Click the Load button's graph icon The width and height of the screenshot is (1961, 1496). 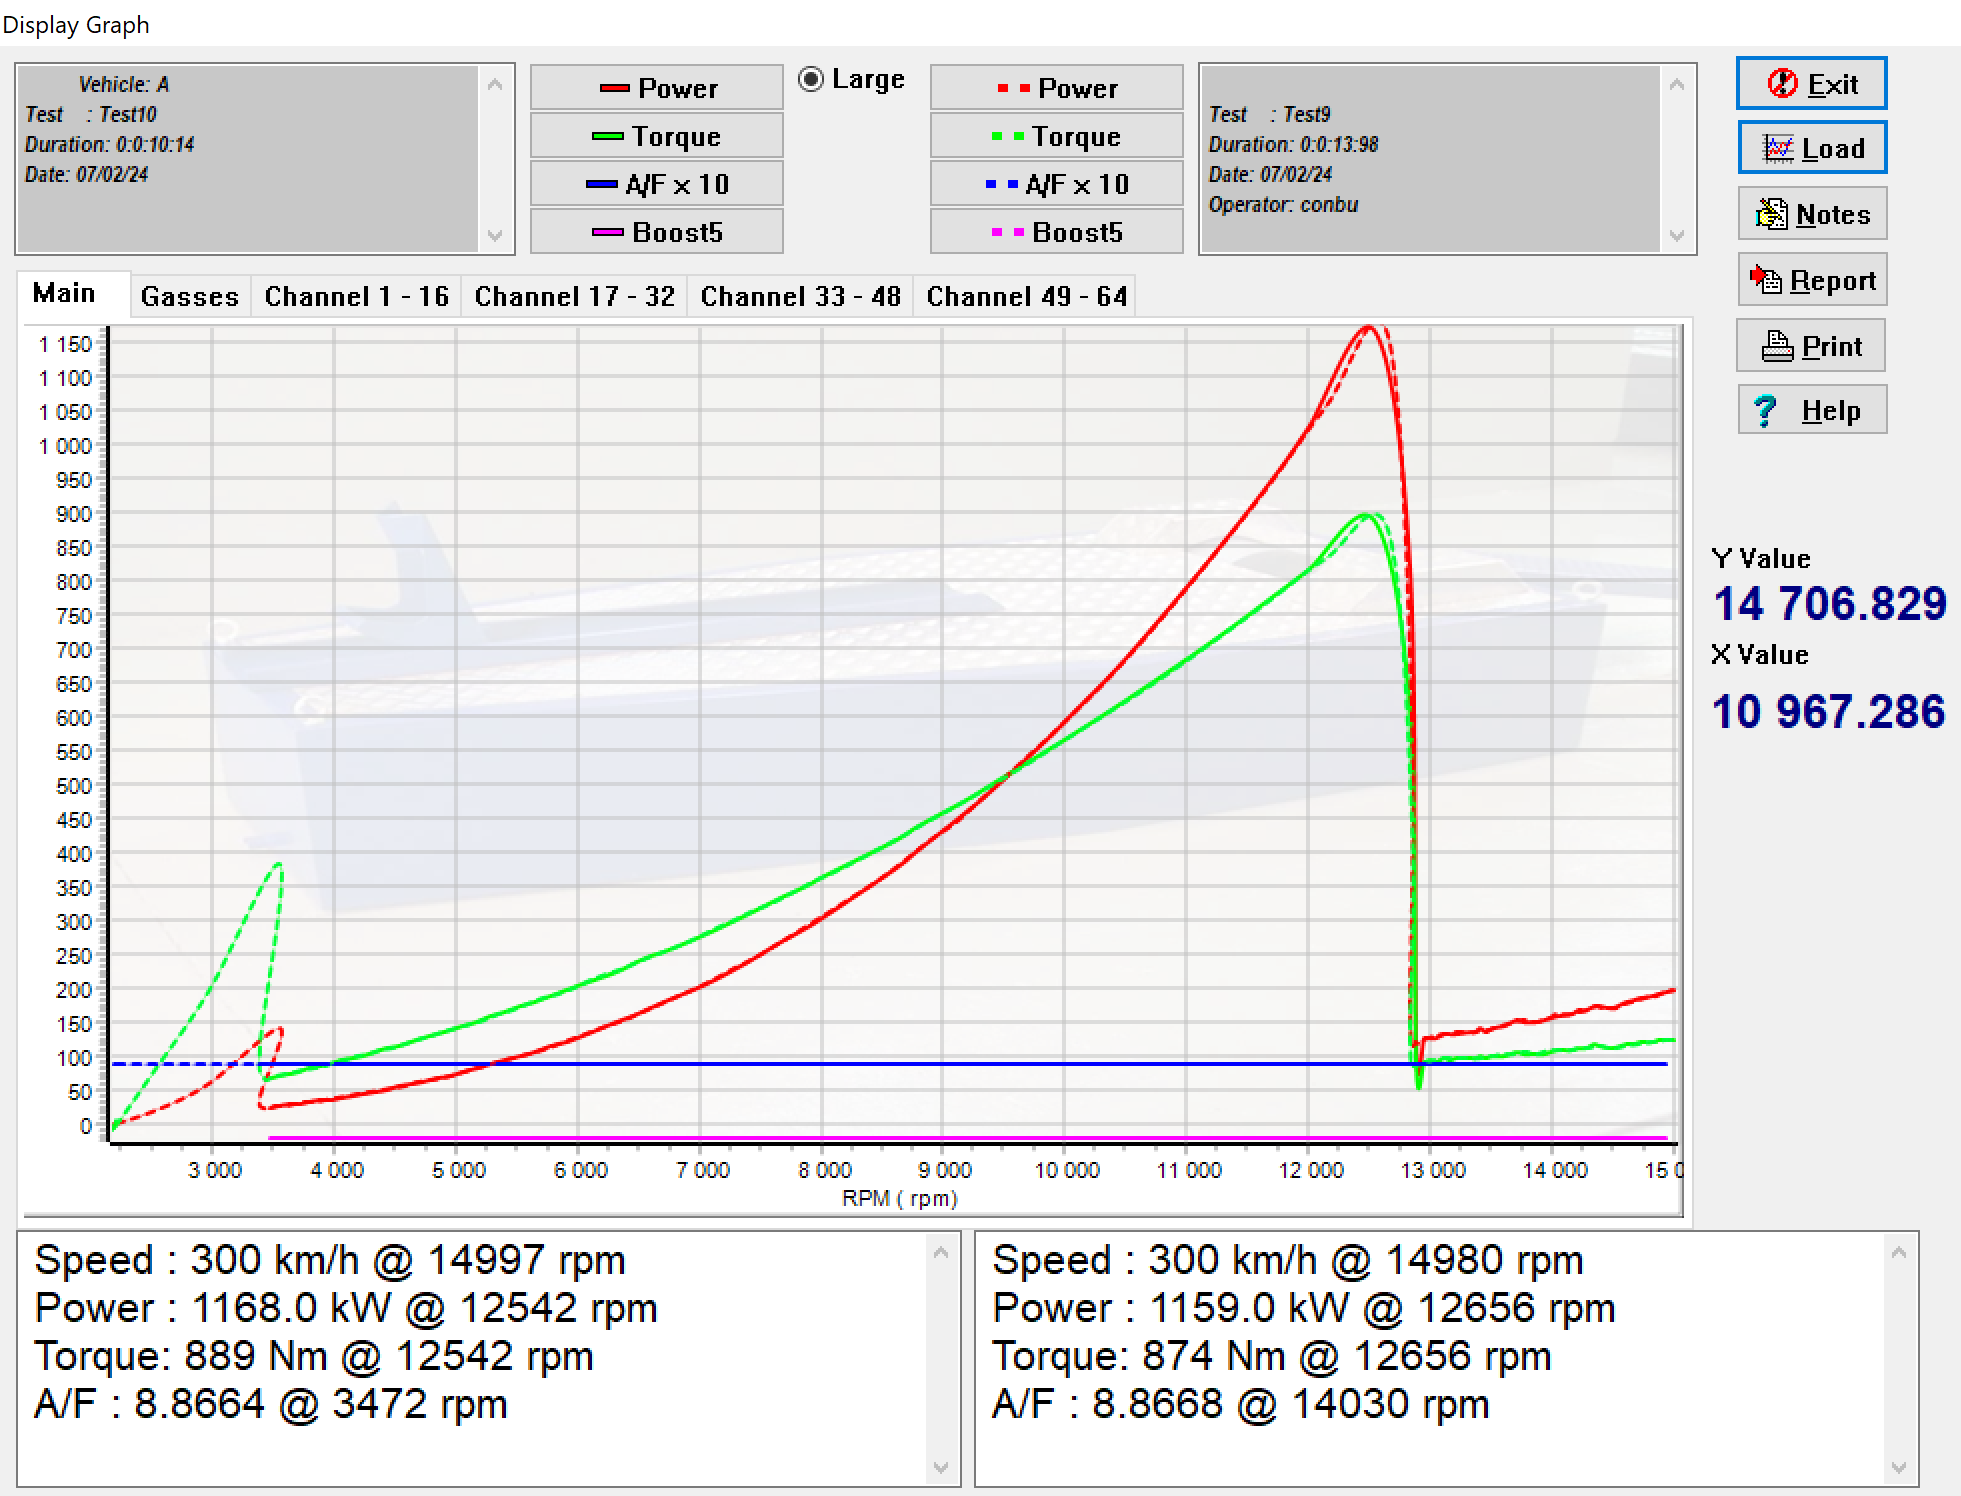pyautogui.click(x=1778, y=149)
